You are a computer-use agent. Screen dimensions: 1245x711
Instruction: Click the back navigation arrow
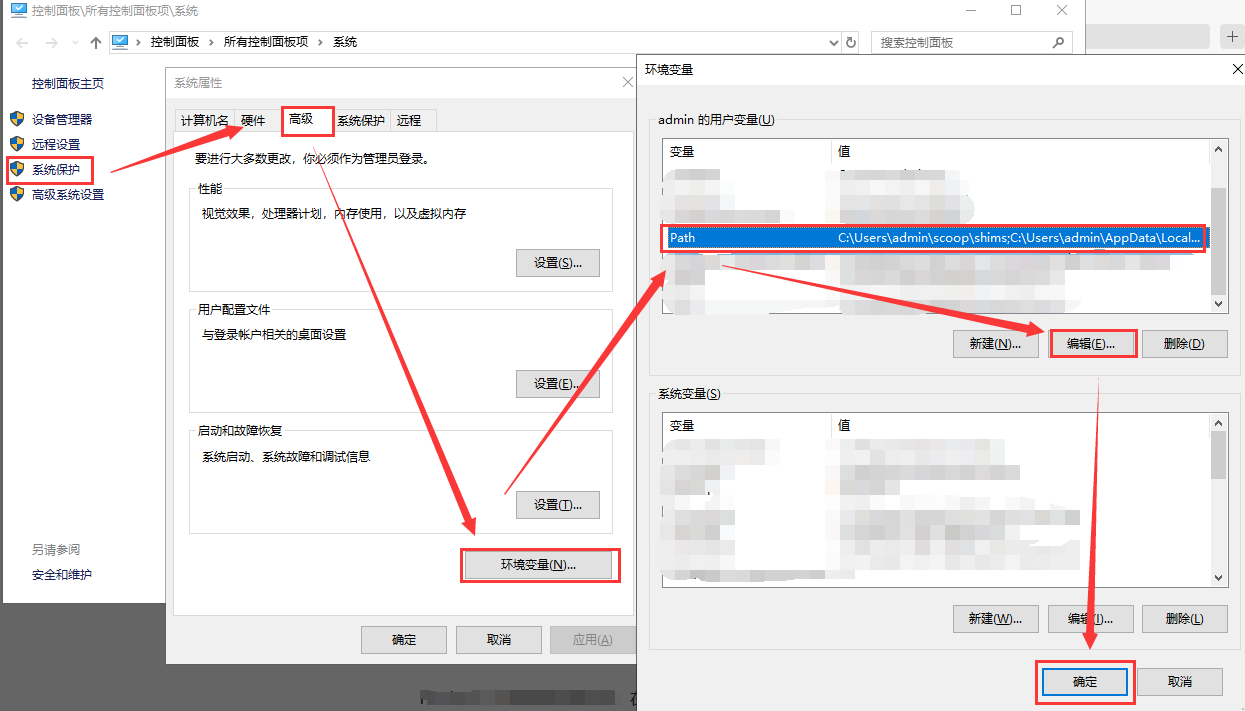point(23,43)
